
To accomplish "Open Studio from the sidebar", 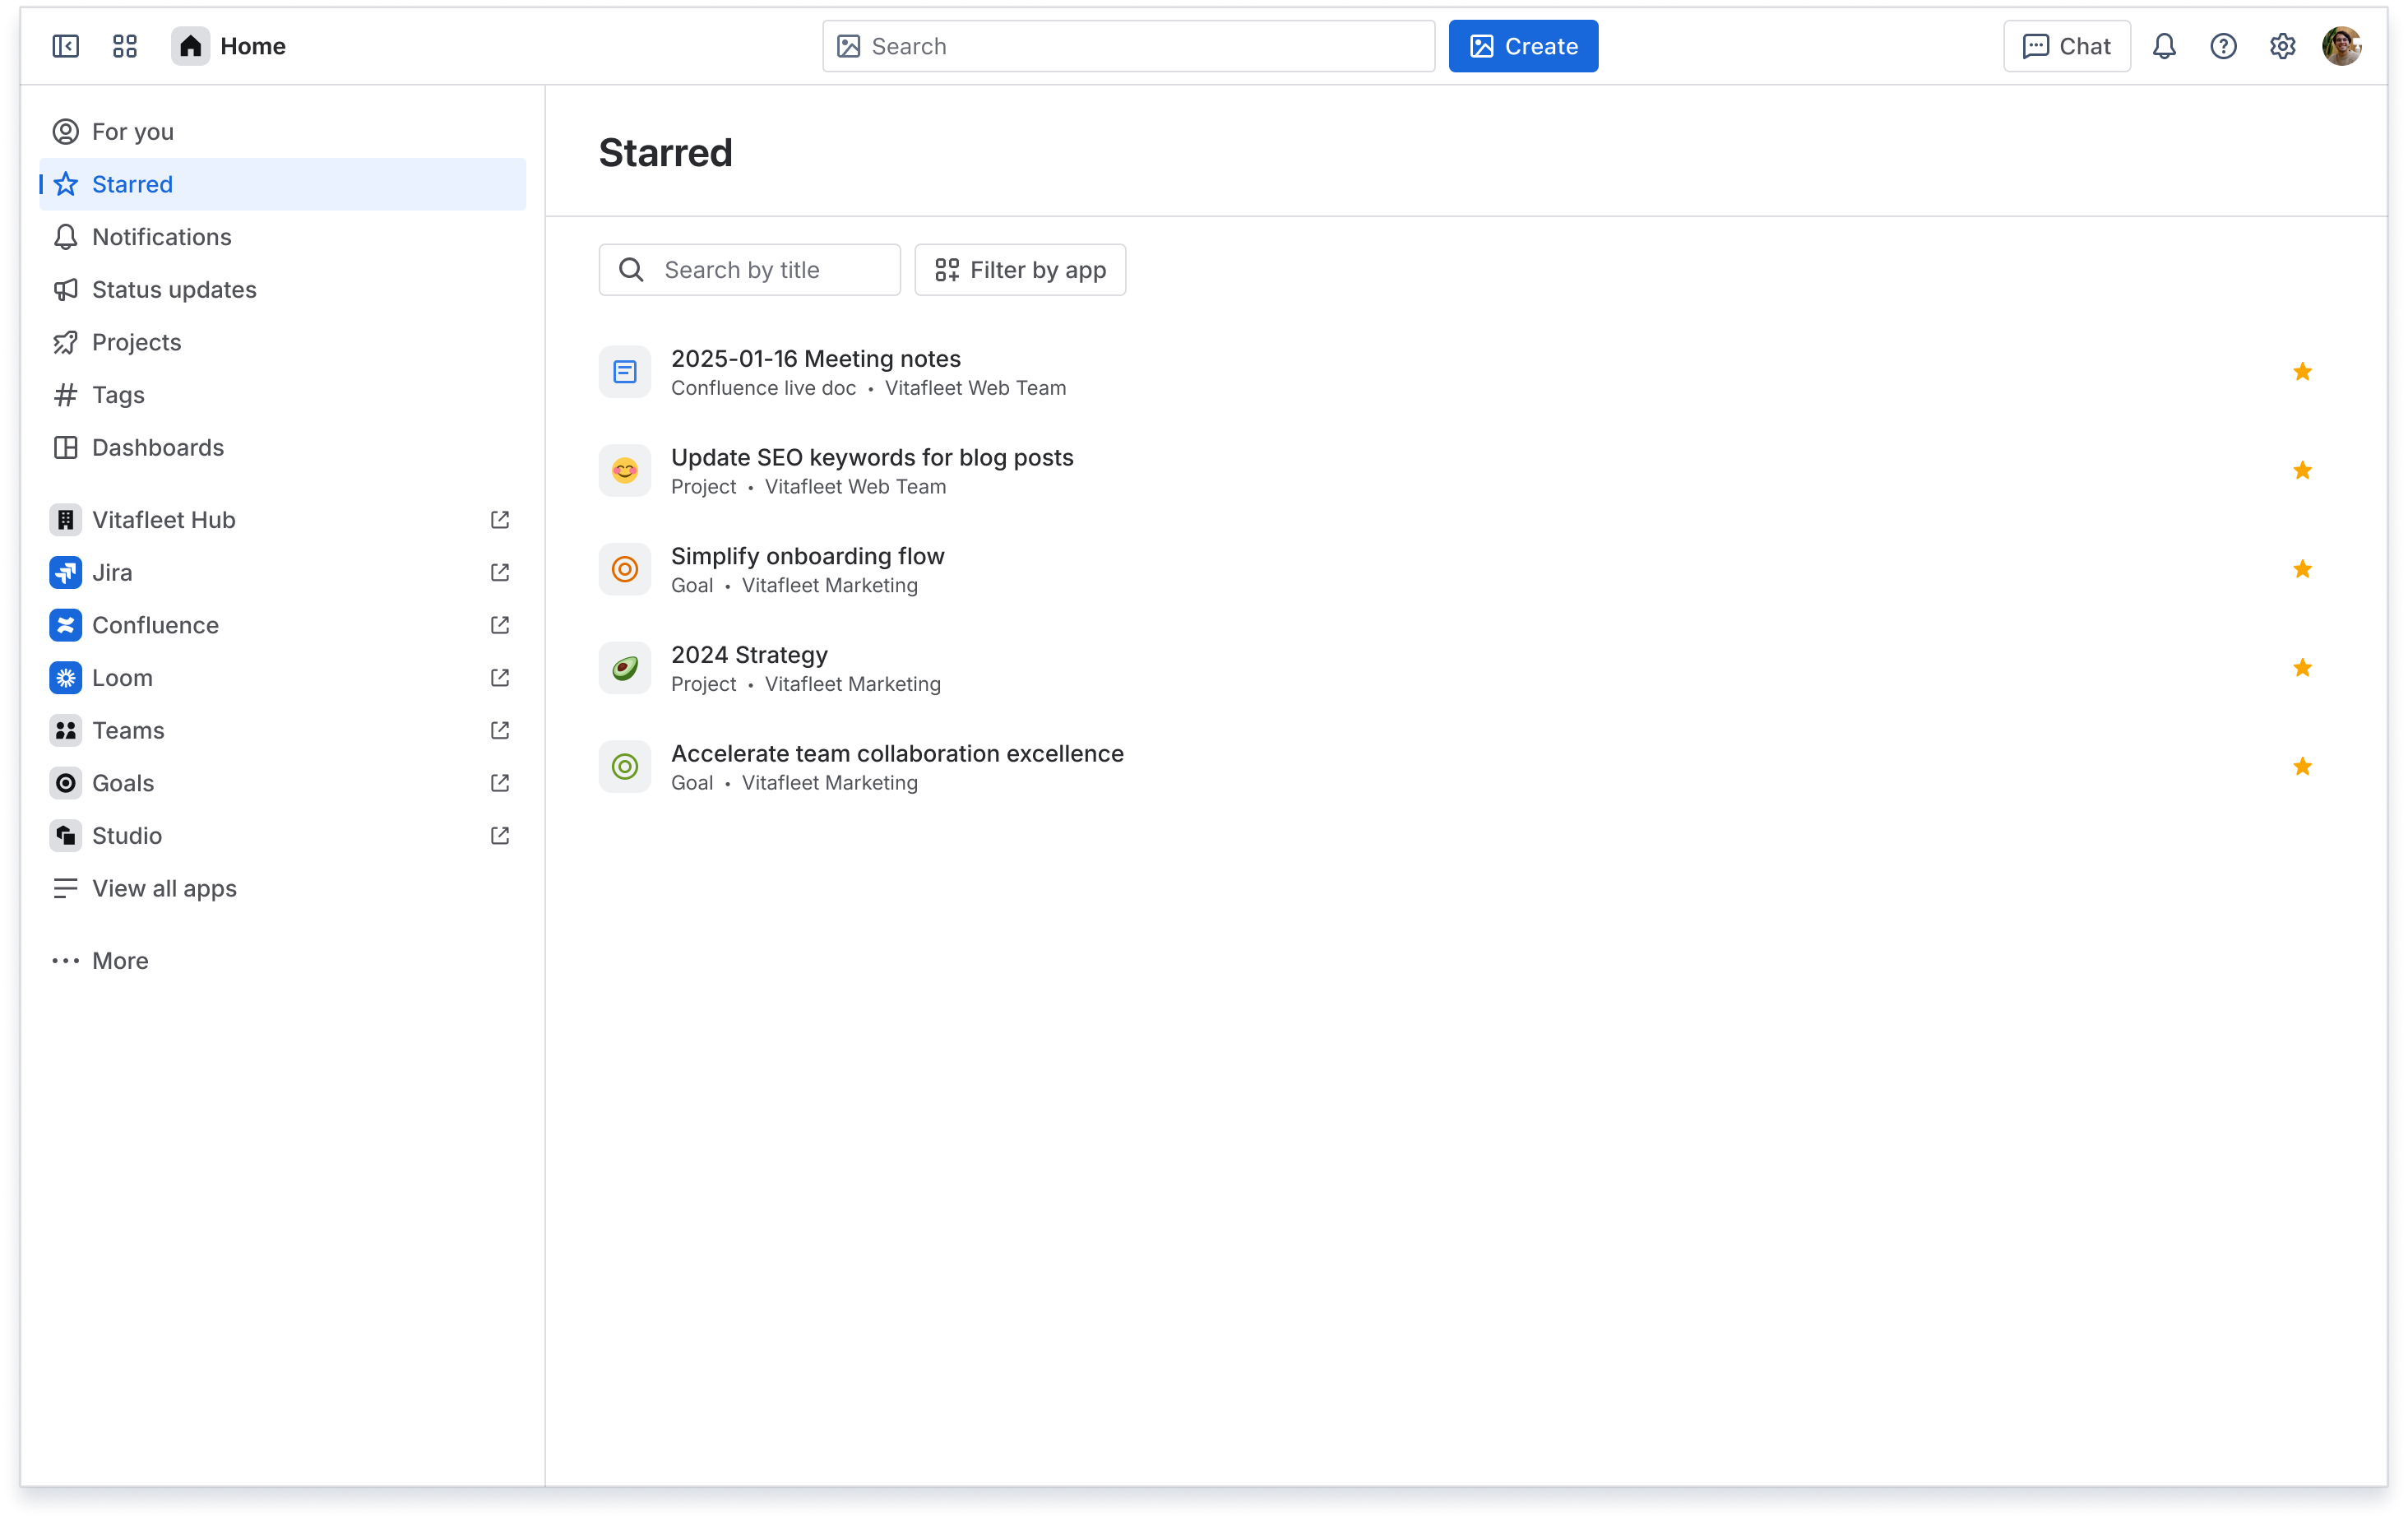I will pyautogui.click(x=126, y=835).
